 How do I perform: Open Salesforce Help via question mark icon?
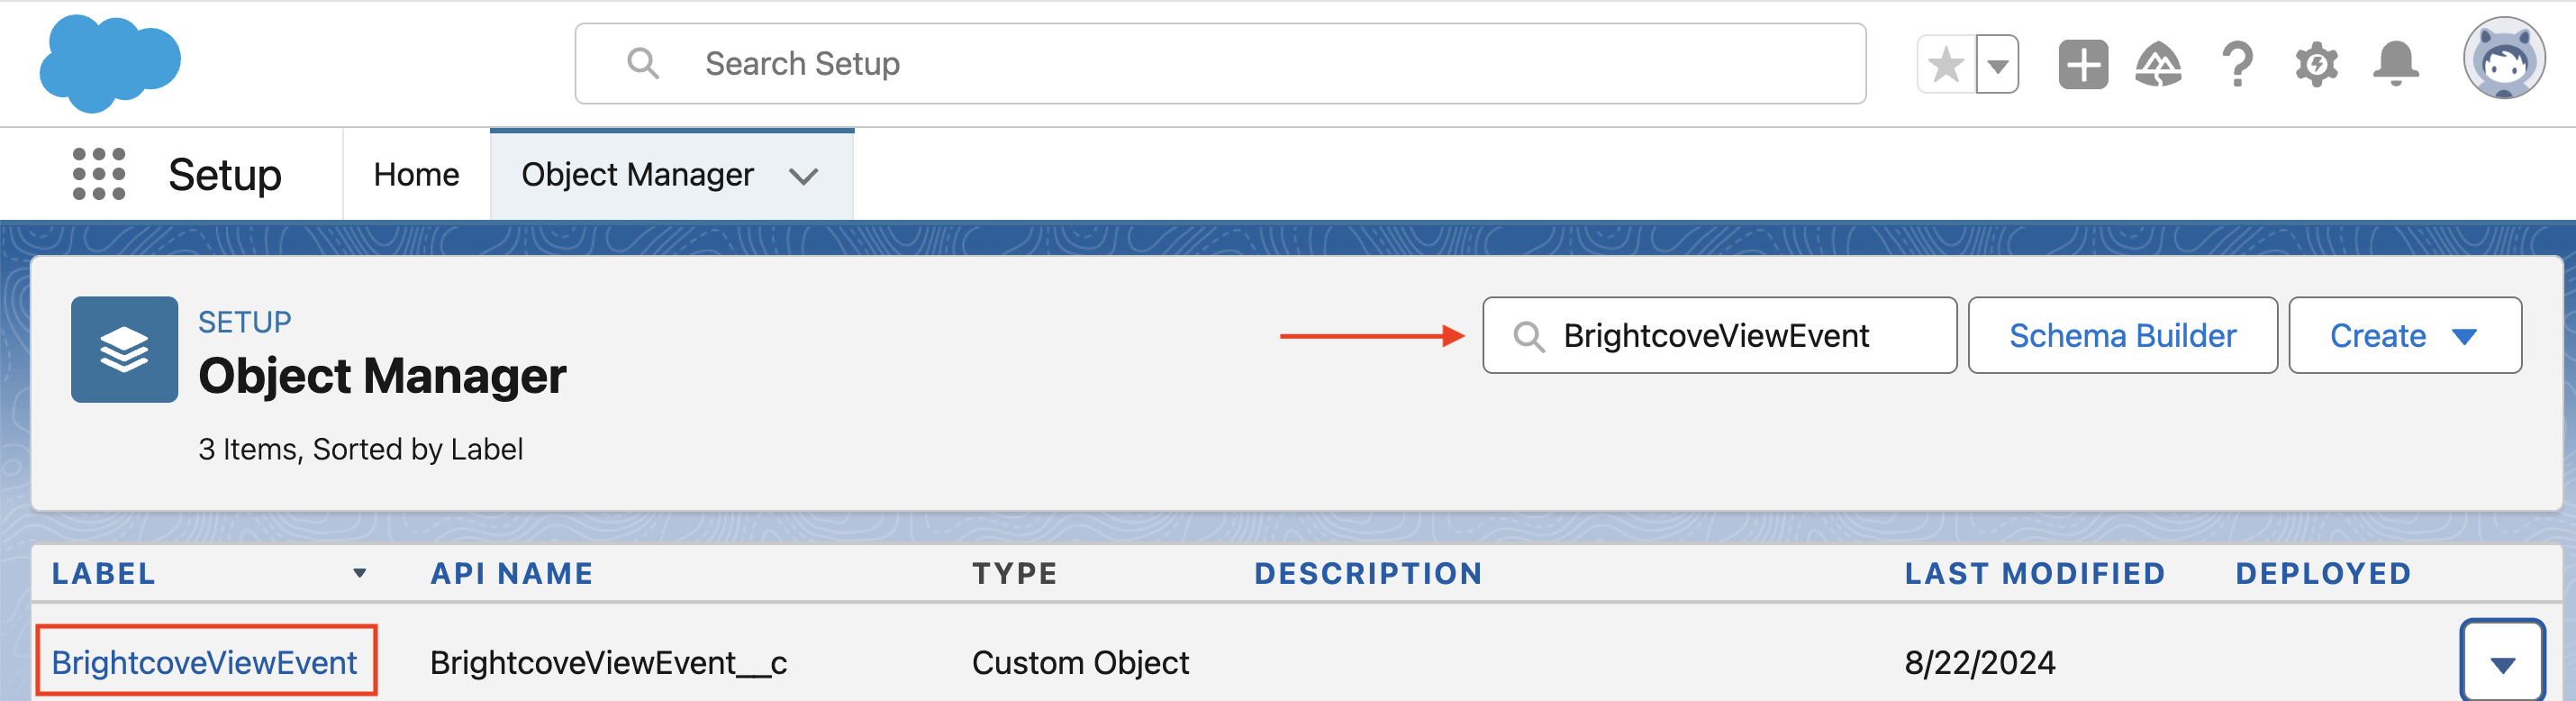point(2237,63)
